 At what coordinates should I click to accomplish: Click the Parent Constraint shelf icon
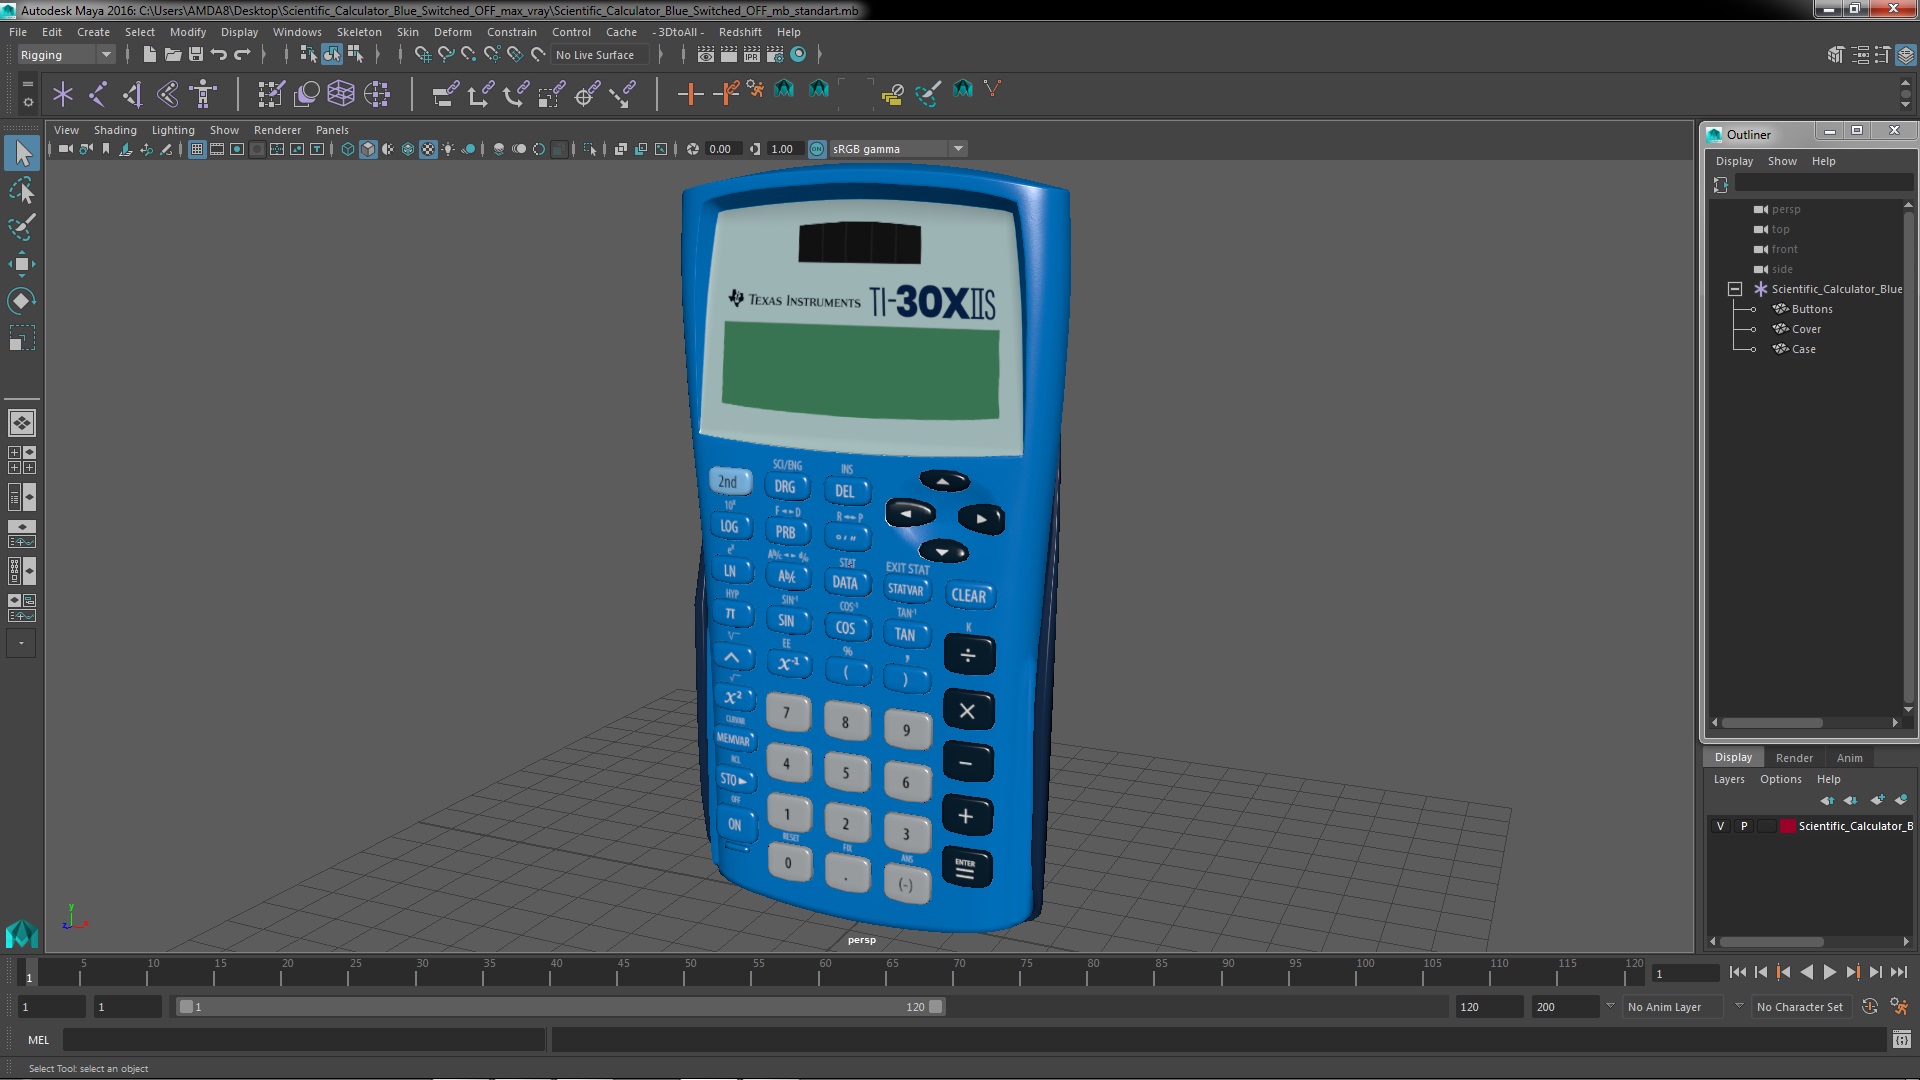click(446, 94)
